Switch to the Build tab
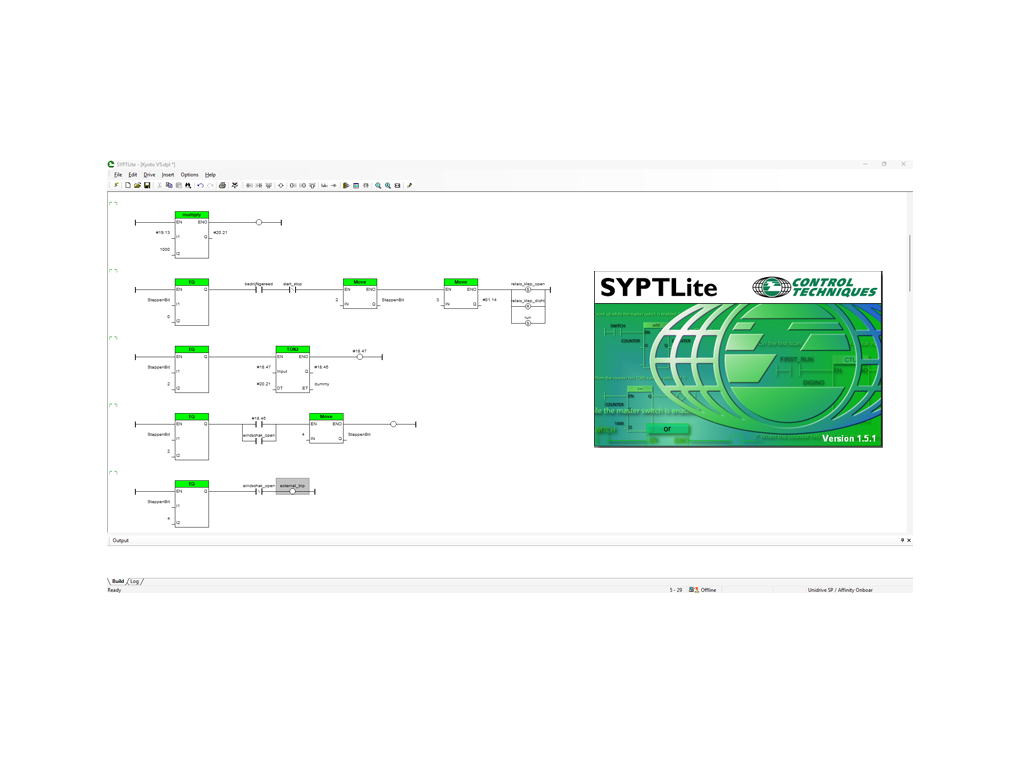The image size is (1024, 768). click(x=119, y=578)
